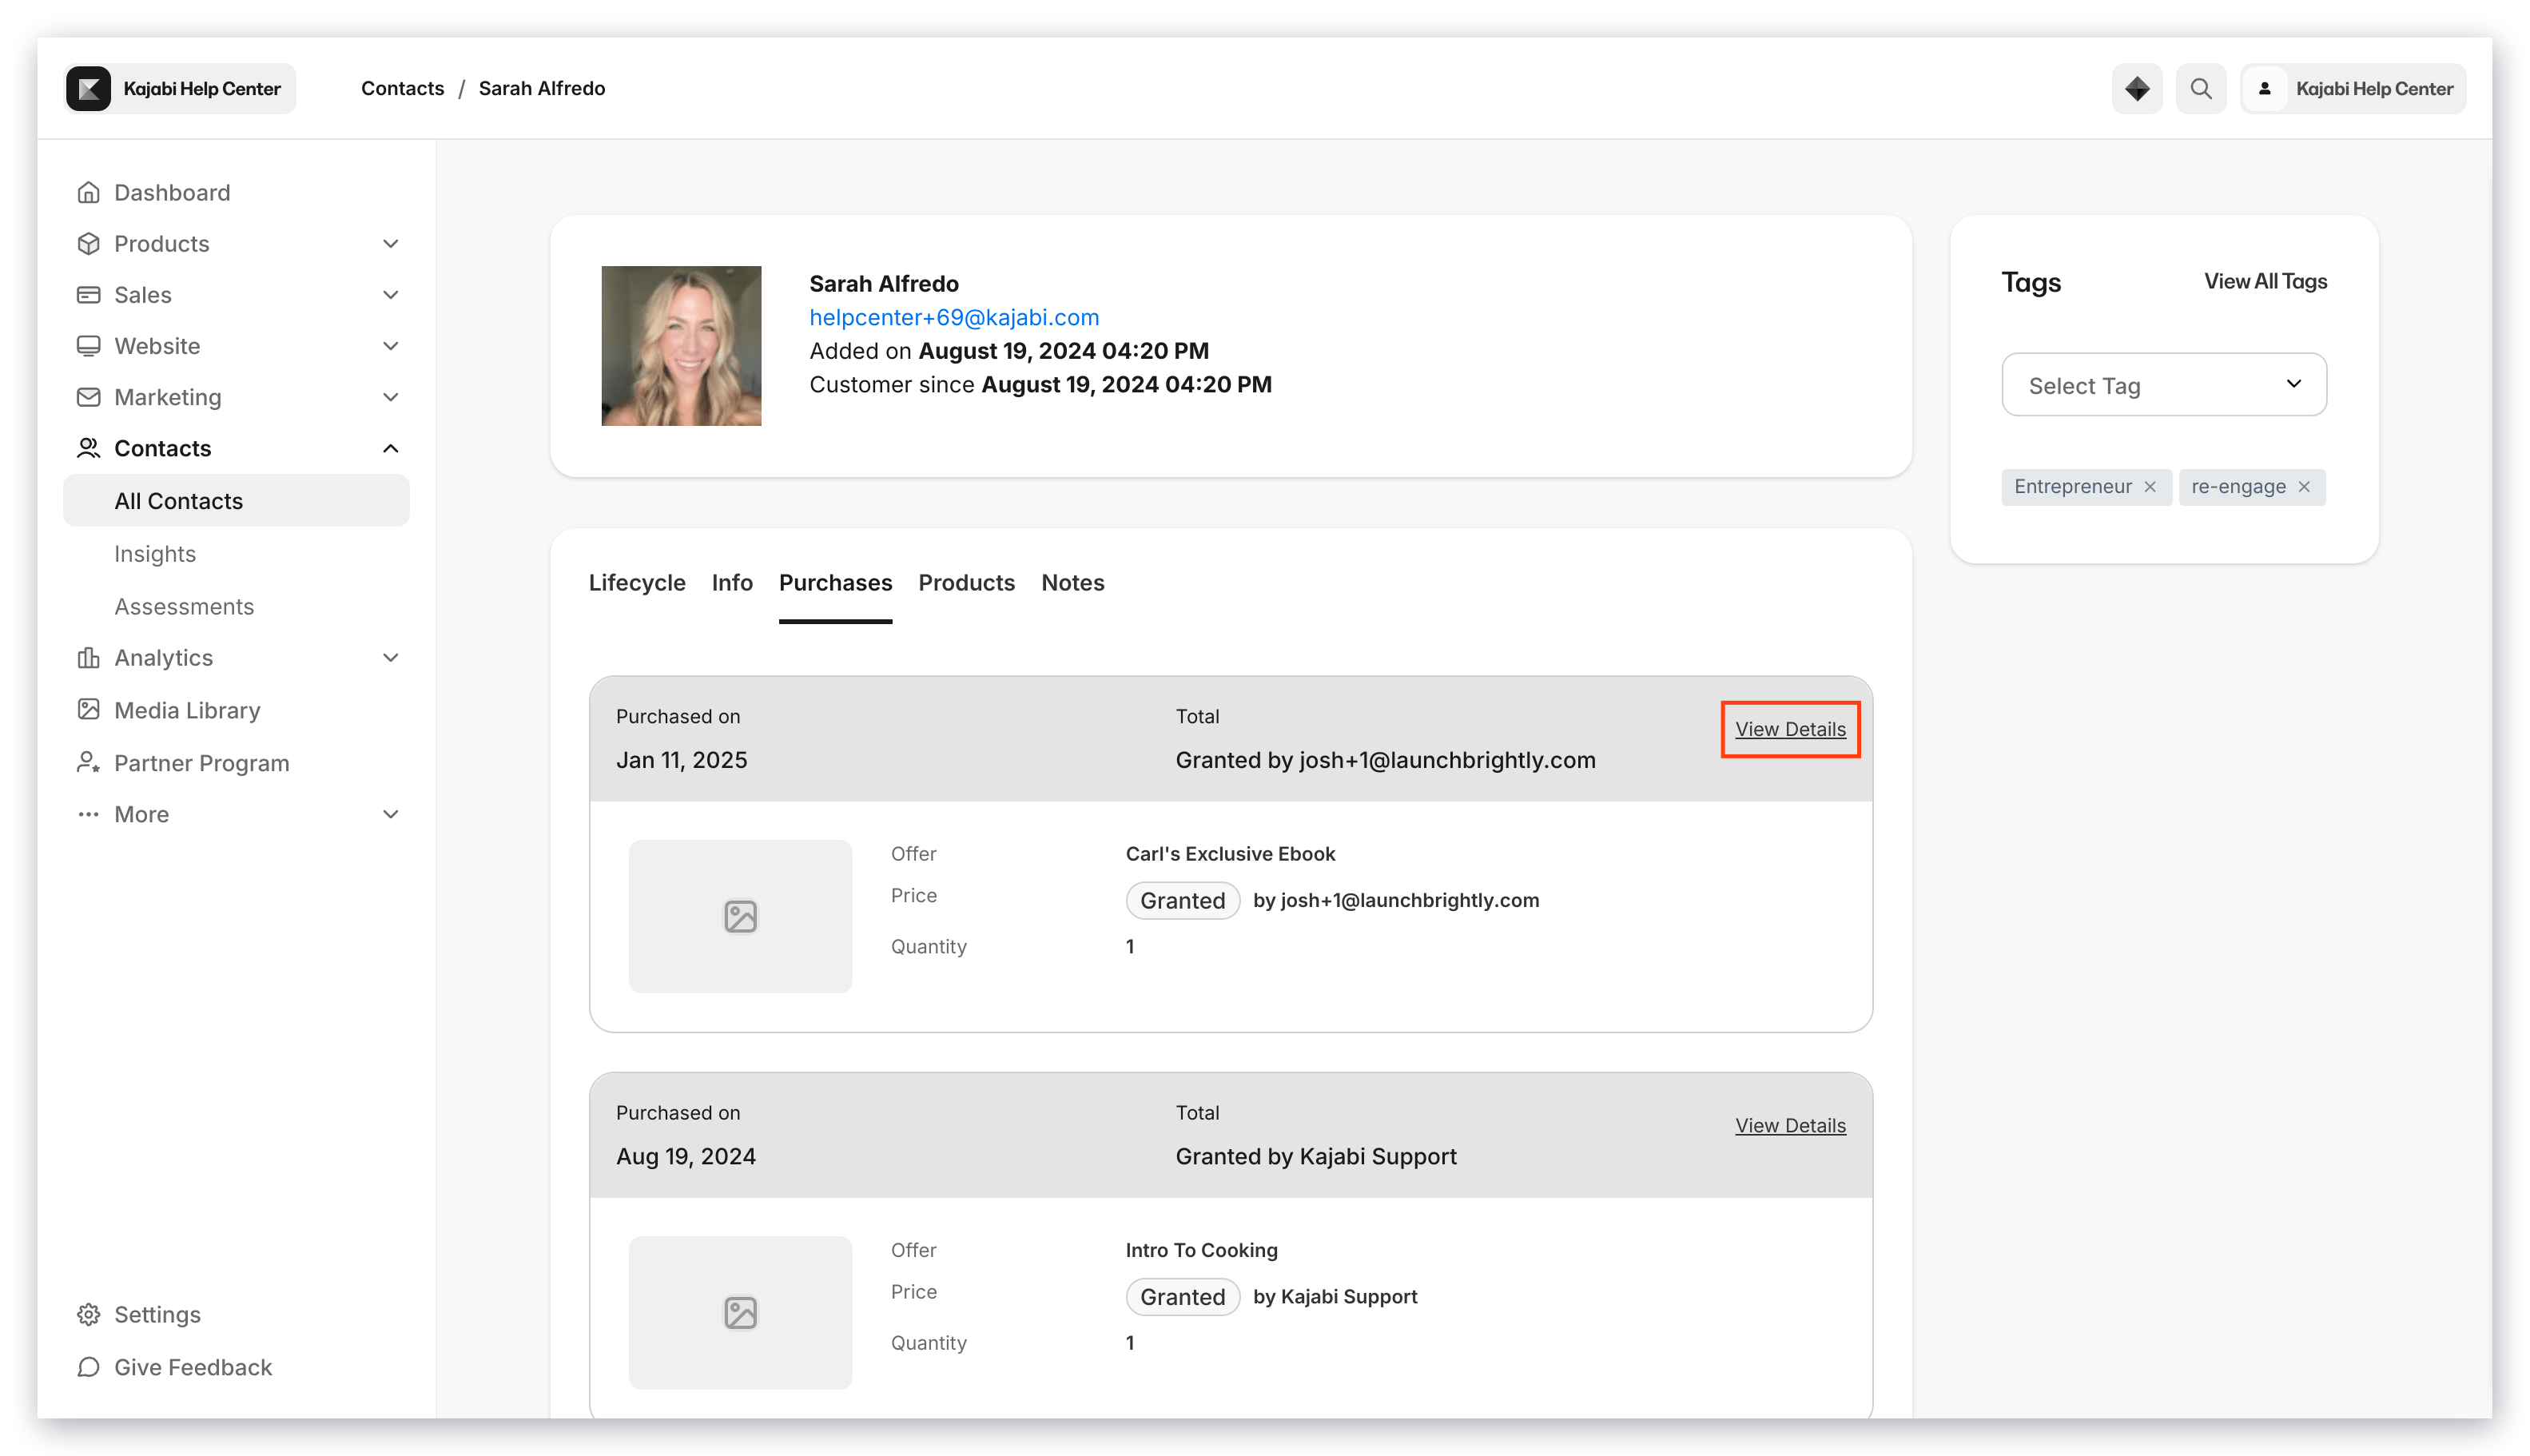Click the Partner Program person-star icon

(88, 762)
